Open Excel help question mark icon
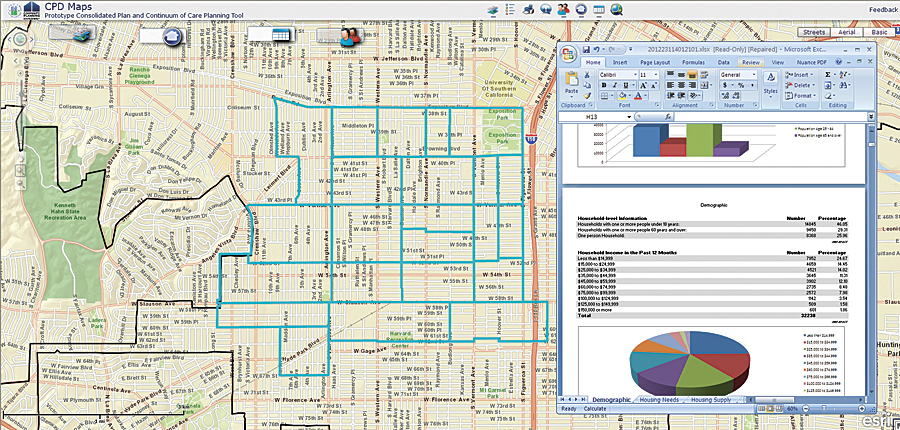This screenshot has height=430, width=900. [x=839, y=61]
